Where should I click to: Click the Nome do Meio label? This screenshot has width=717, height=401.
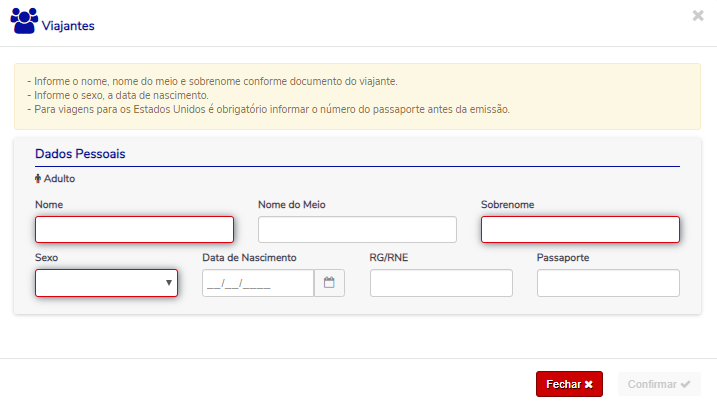tap(292, 205)
